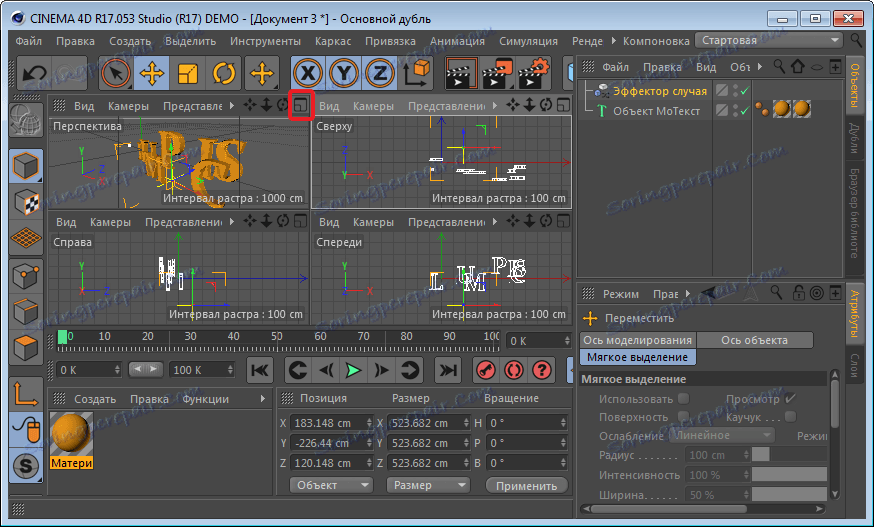
Task: Select Polygons mode in left sidebar
Action: pyautogui.click(x=26, y=347)
